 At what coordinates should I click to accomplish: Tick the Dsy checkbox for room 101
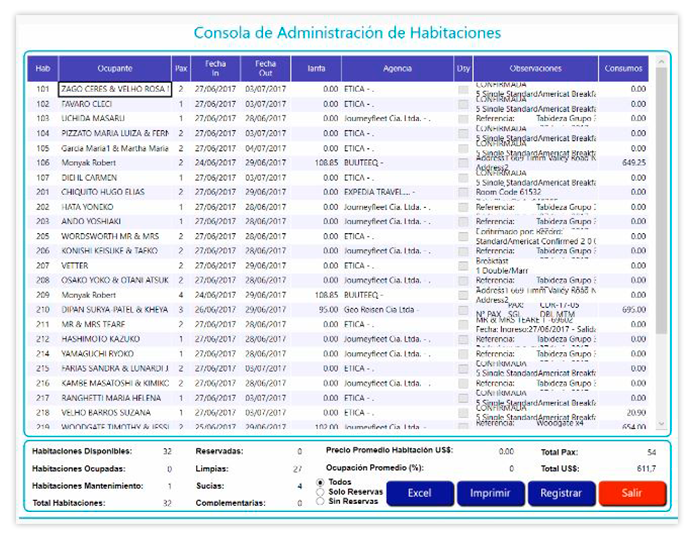(463, 89)
